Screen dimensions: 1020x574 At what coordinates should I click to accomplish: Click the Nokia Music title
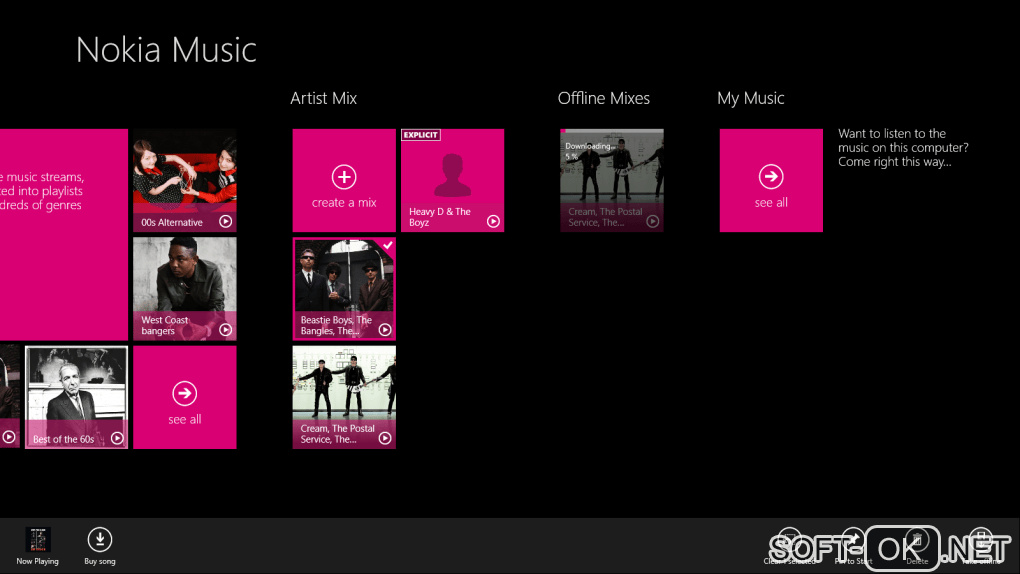(x=167, y=49)
